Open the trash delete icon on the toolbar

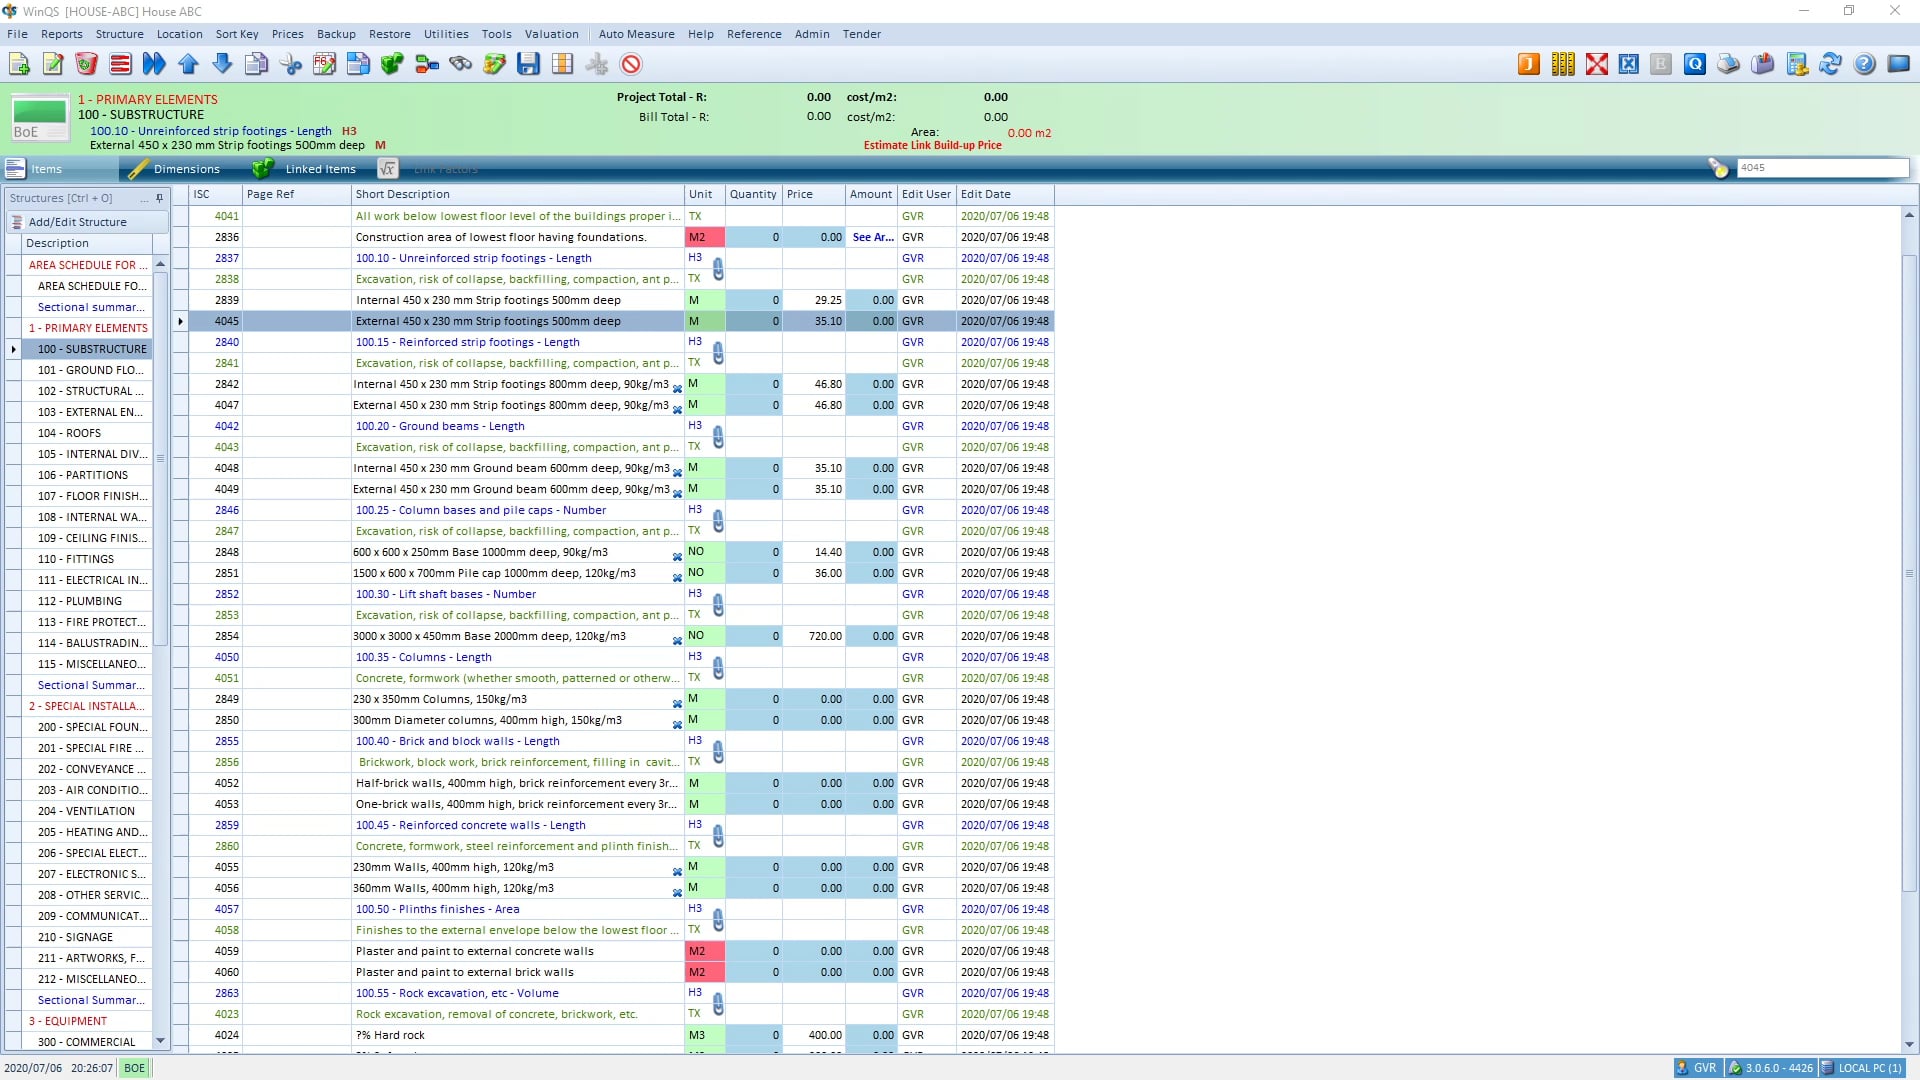[x=86, y=64]
